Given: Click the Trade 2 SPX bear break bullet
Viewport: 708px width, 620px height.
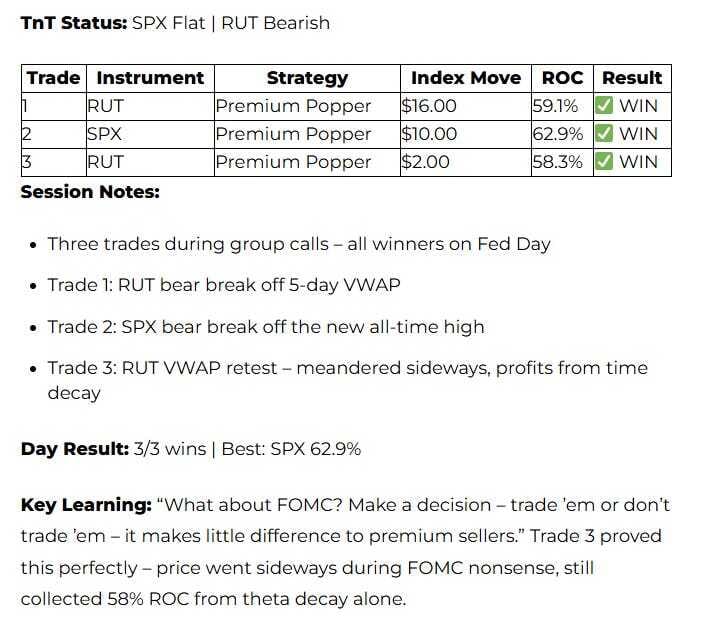Looking at the screenshot, I should pos(265,327).
